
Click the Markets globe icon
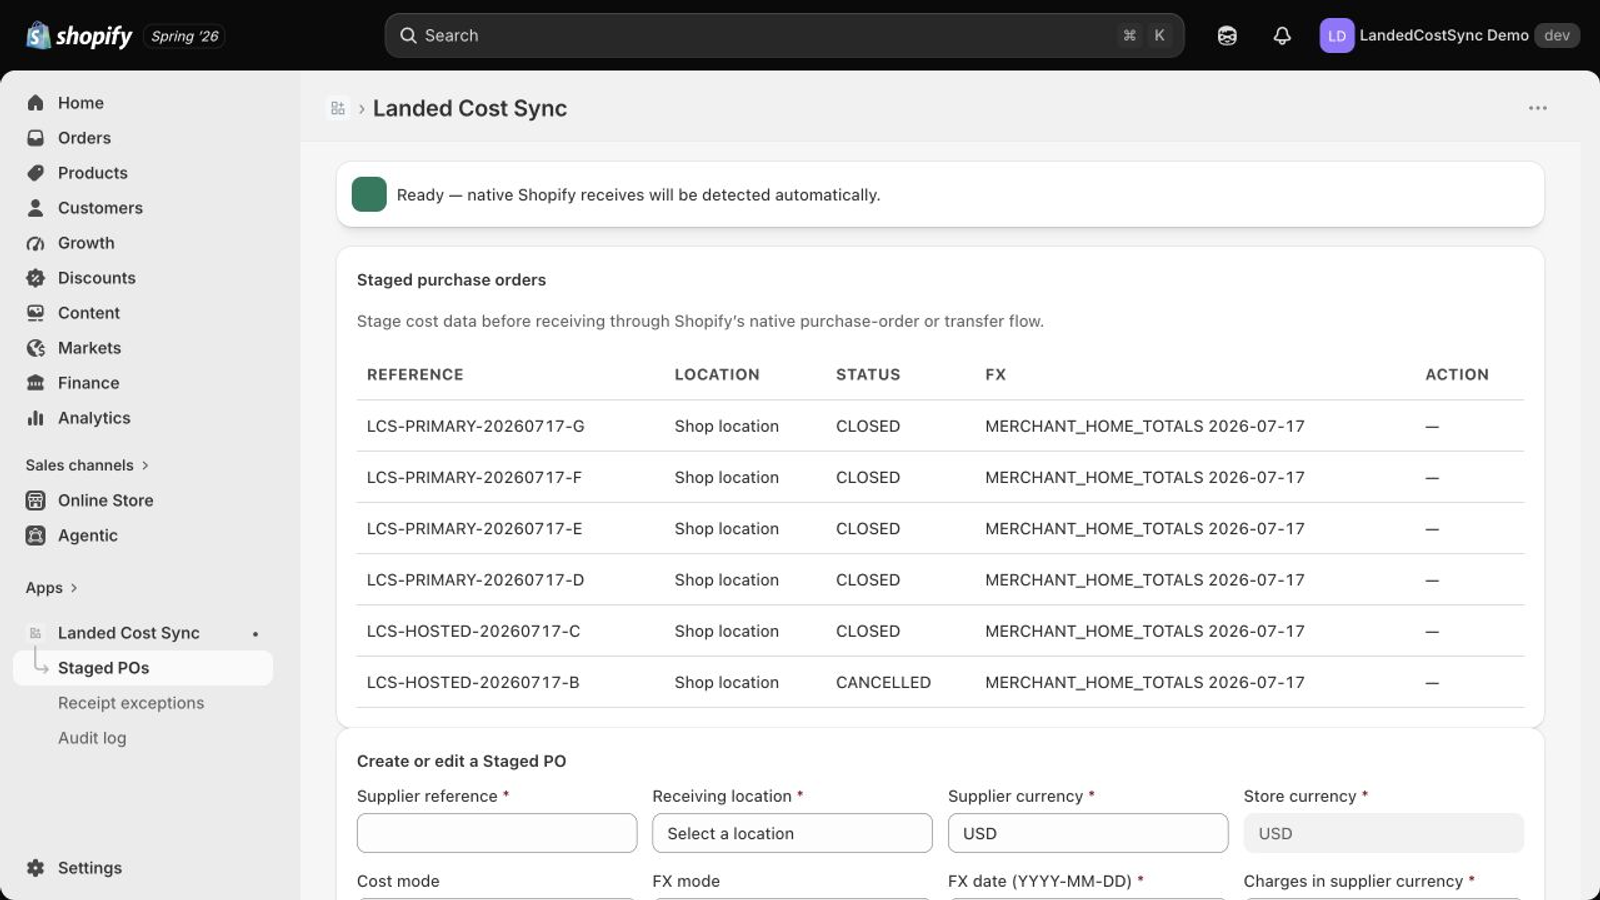pos(36,348)
